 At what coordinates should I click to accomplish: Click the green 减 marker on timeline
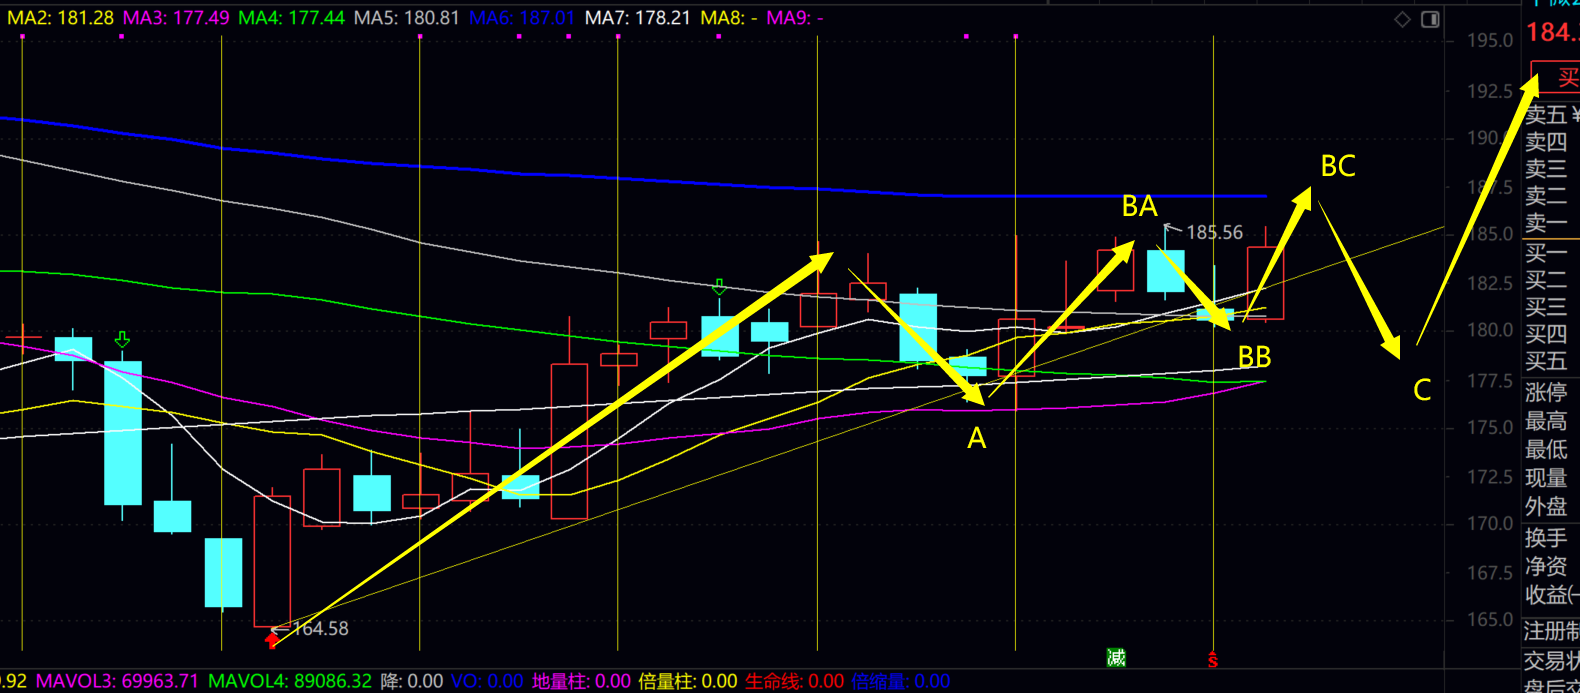point(1116,657)
